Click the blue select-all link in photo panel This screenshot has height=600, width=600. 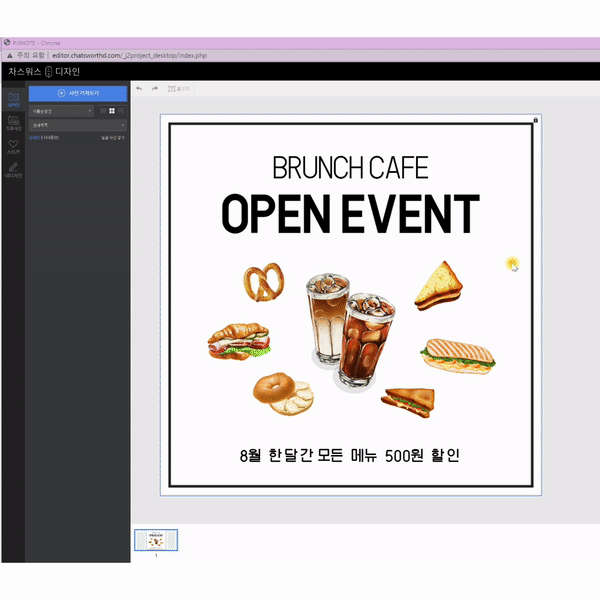pos(34,138)
